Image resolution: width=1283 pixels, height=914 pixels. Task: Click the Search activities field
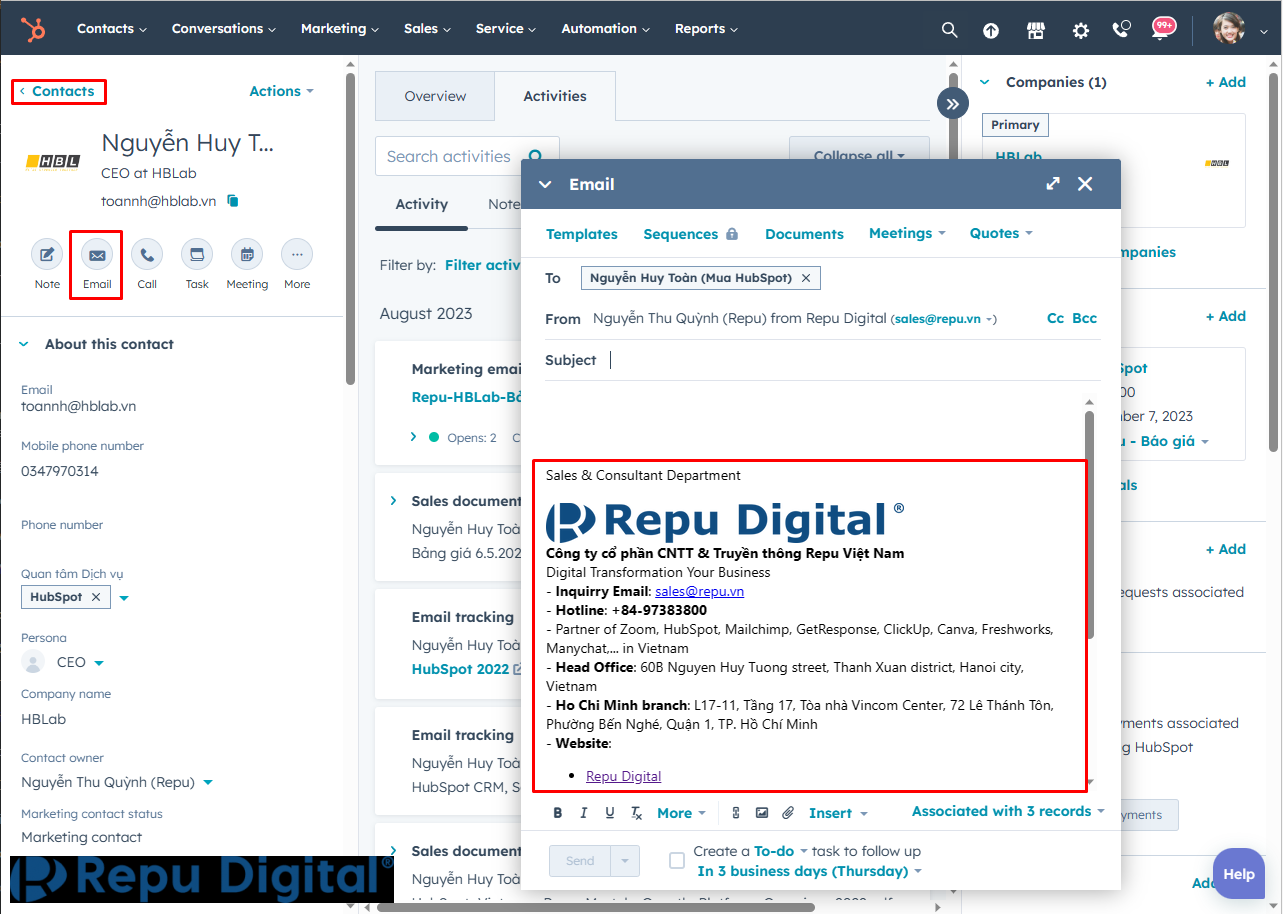click(467, 156)
